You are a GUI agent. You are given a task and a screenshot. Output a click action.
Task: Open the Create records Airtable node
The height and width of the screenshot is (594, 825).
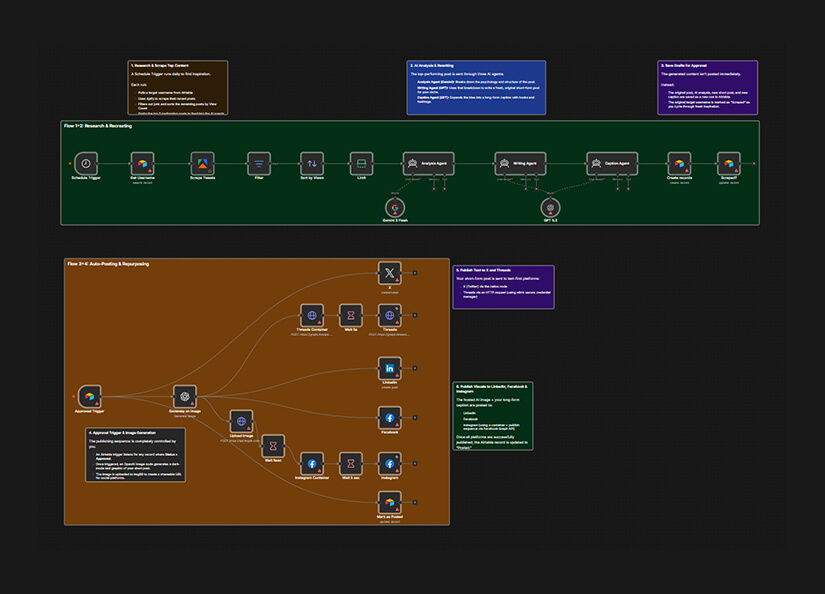[679, 163]
